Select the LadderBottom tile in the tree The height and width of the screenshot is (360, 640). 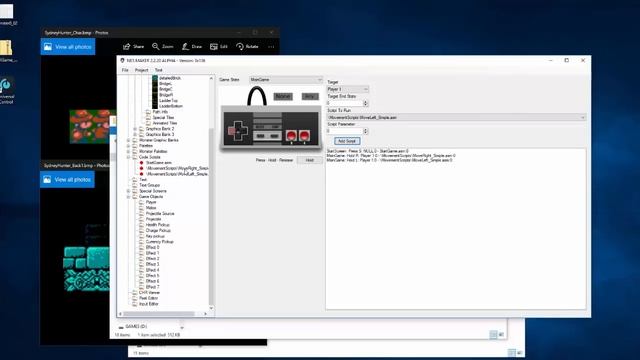(171, 106)
